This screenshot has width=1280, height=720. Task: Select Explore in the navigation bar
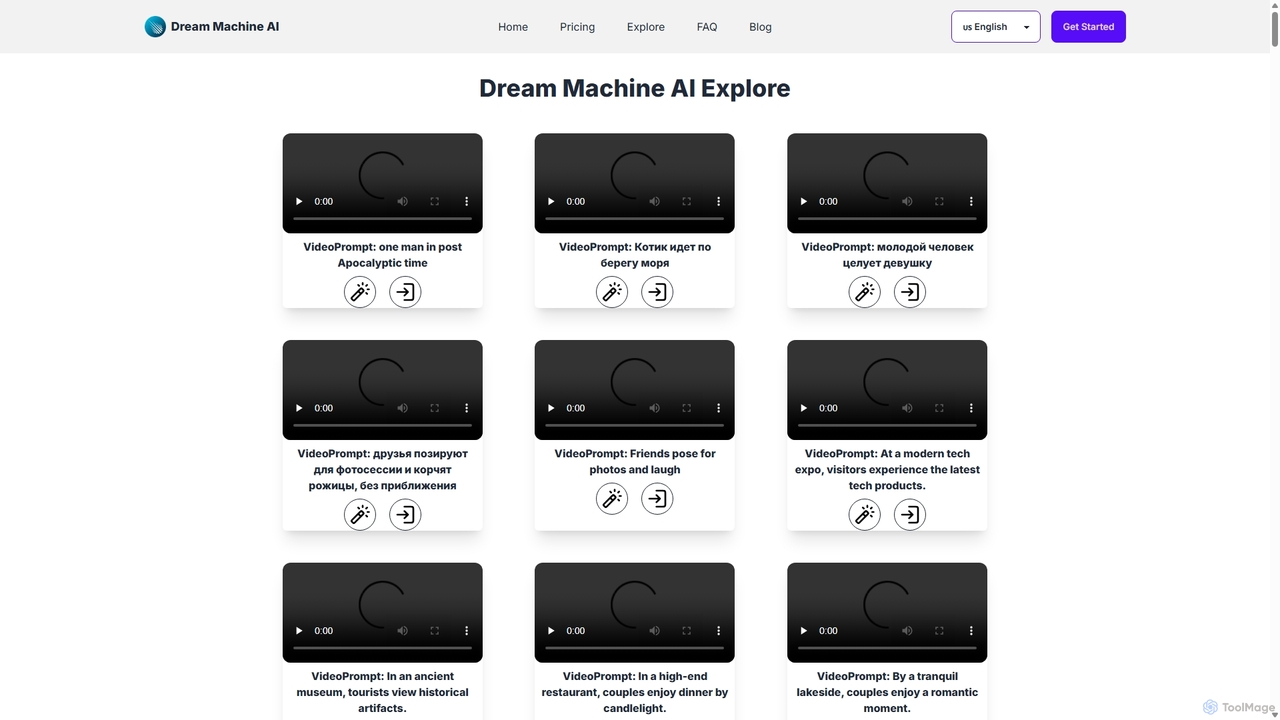(x=646, y=27)
